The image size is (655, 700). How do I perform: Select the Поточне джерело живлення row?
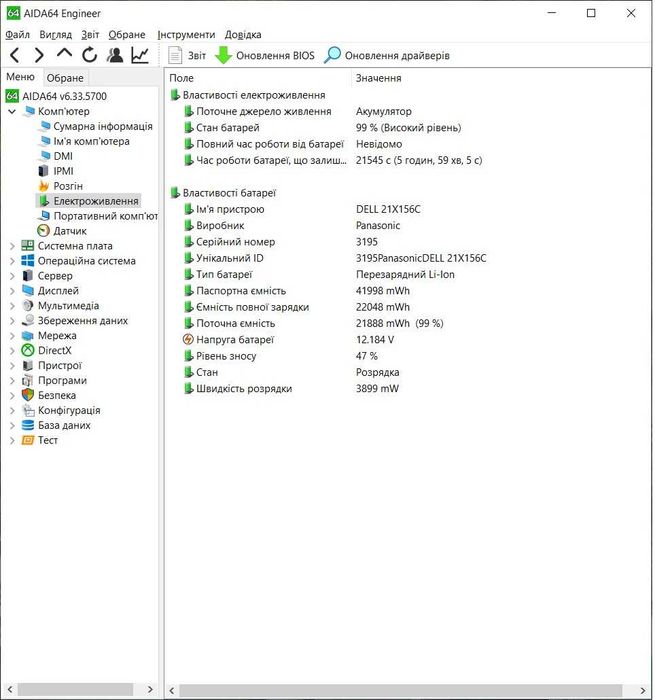point(297,111)
